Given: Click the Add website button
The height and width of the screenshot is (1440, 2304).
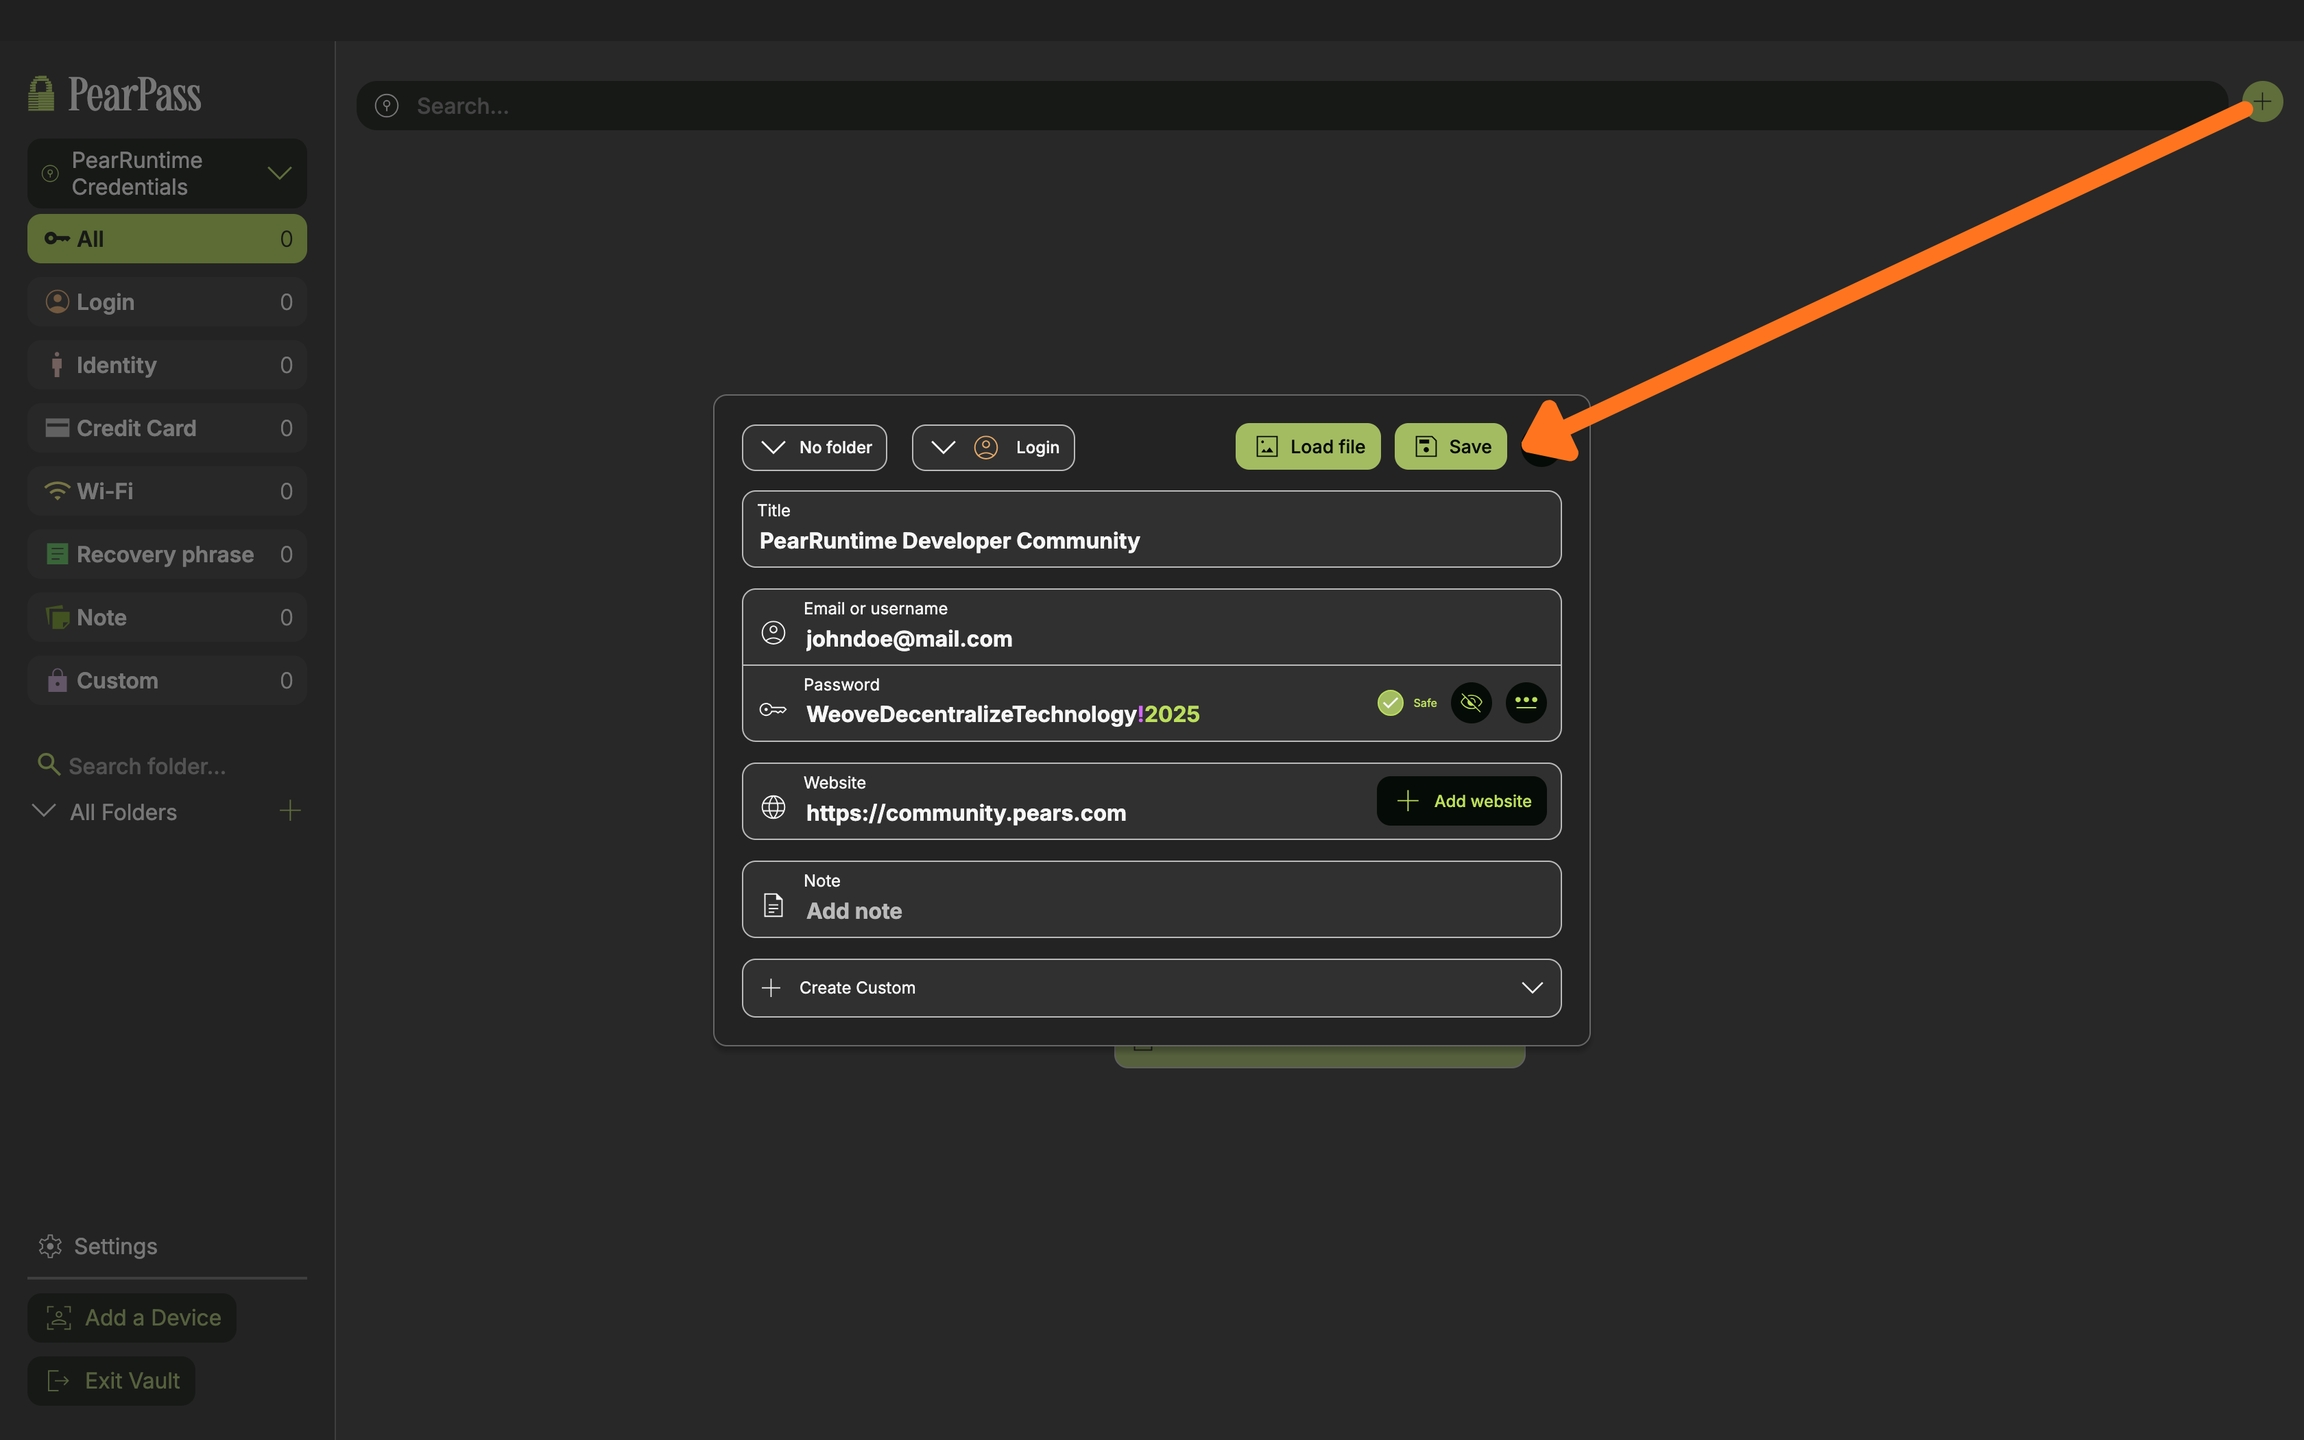Looking at the screenshot, I should click(x=1462, y=801).
